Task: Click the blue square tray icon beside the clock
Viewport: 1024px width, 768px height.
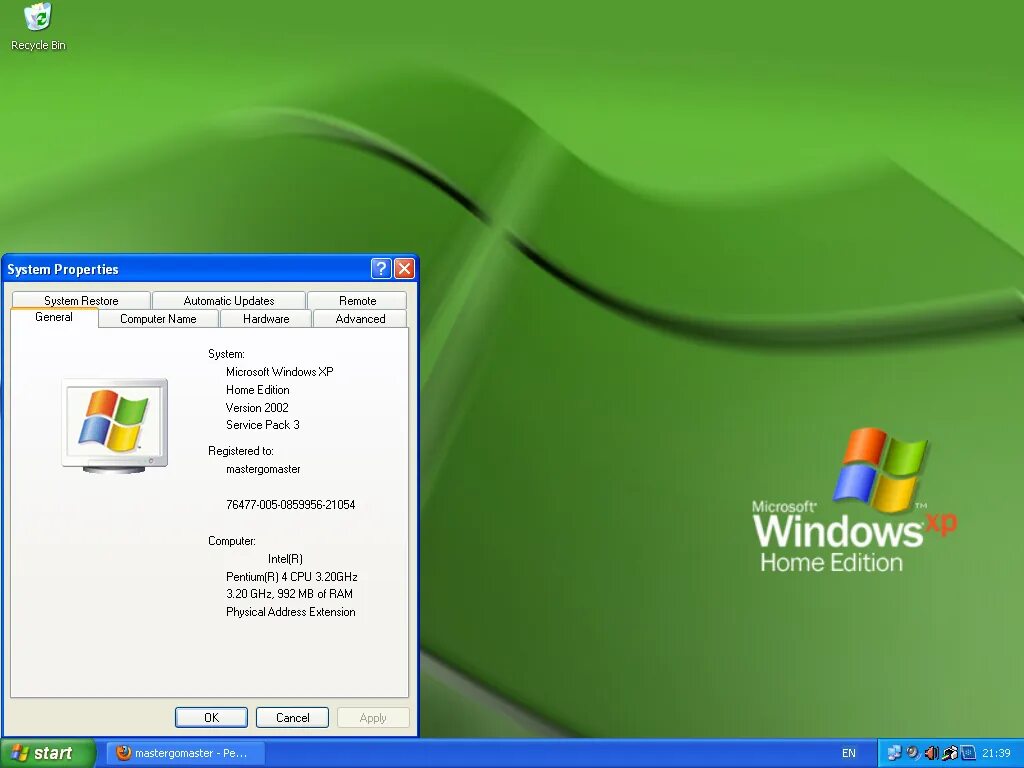Action: pos(968,752)
